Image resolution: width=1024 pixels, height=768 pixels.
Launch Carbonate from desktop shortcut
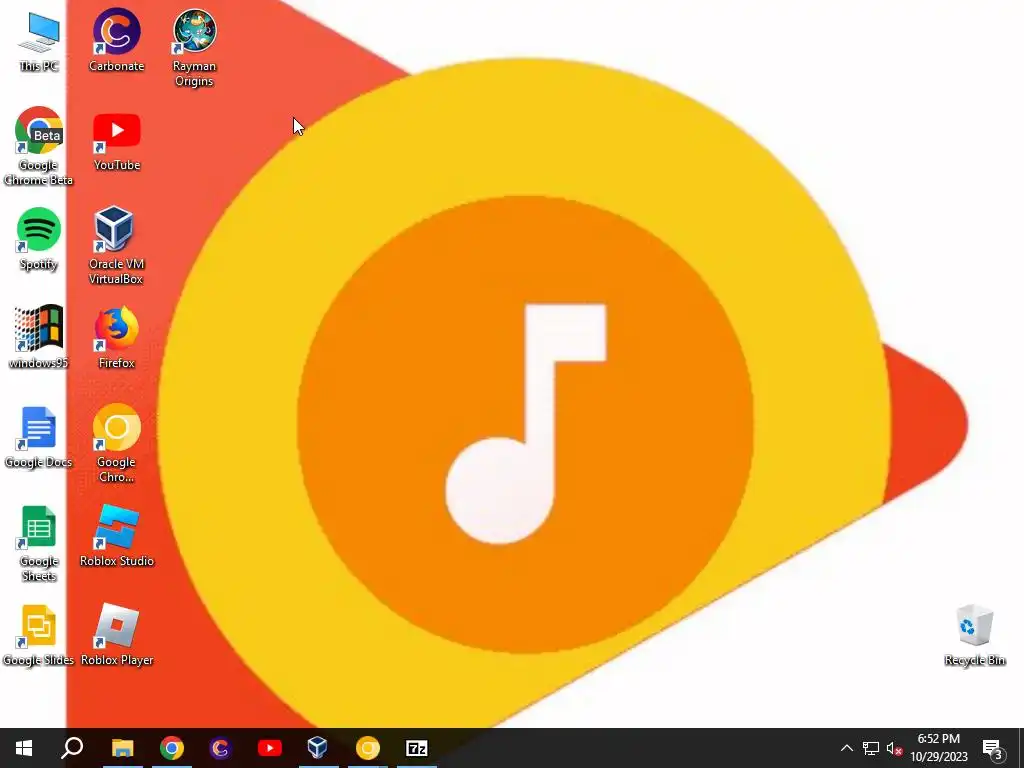tap(116, 40)
